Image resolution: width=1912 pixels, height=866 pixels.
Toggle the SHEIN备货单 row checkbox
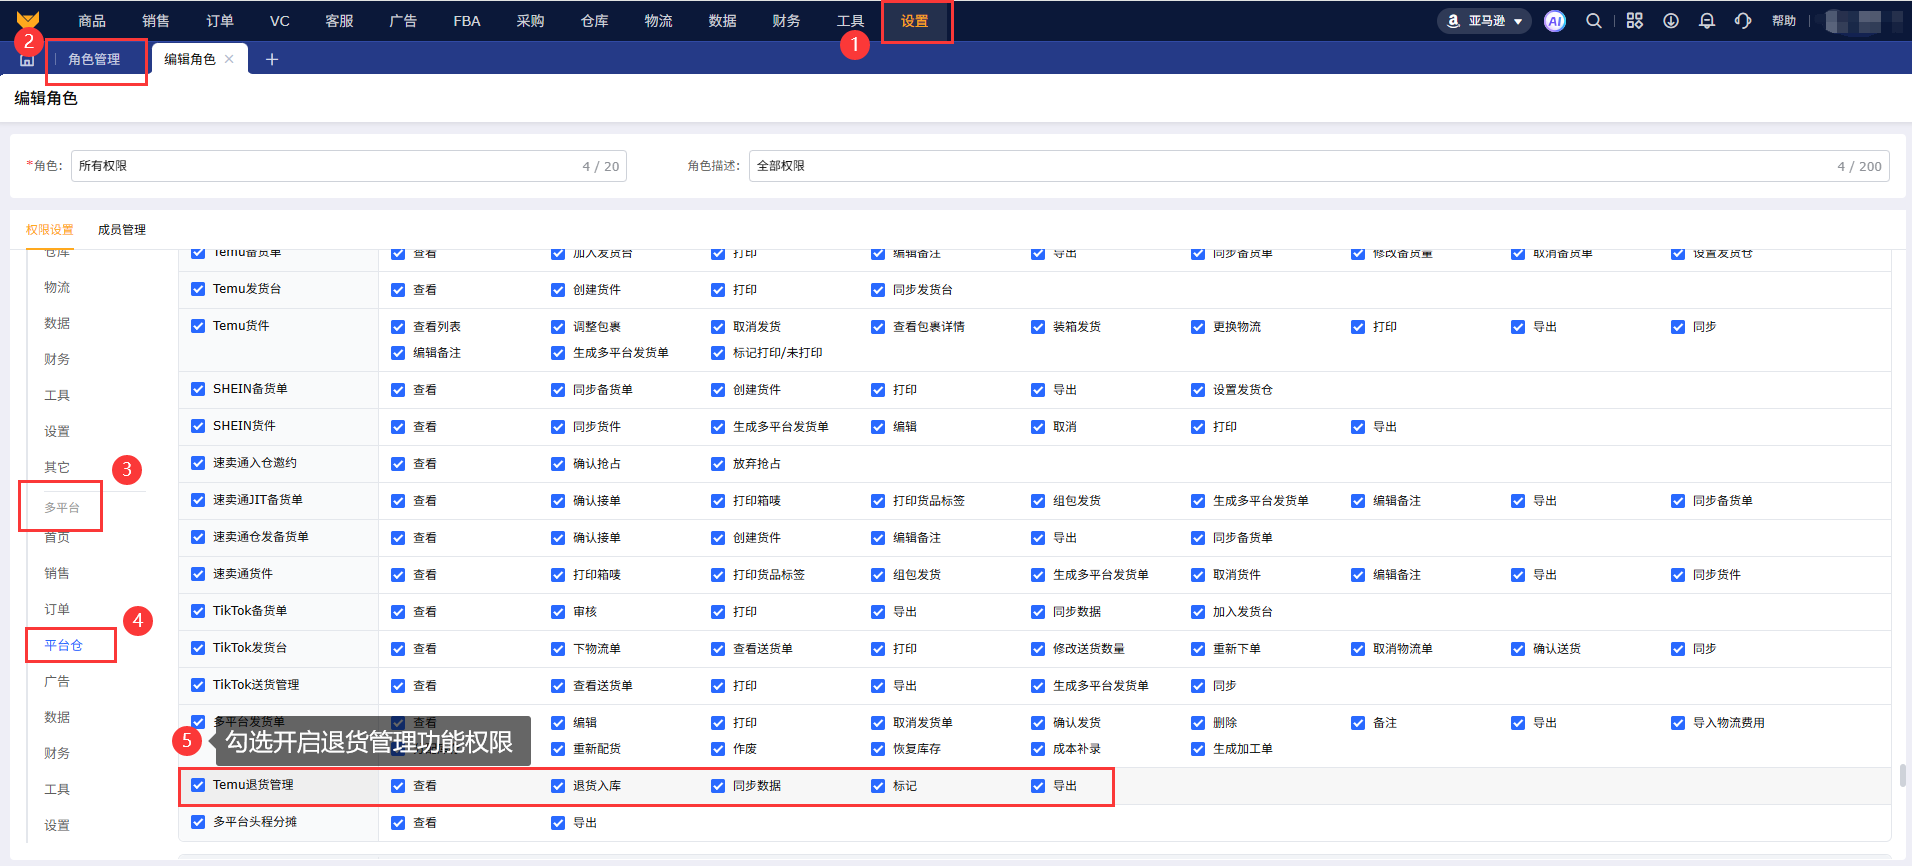click(x=198, y=389)
